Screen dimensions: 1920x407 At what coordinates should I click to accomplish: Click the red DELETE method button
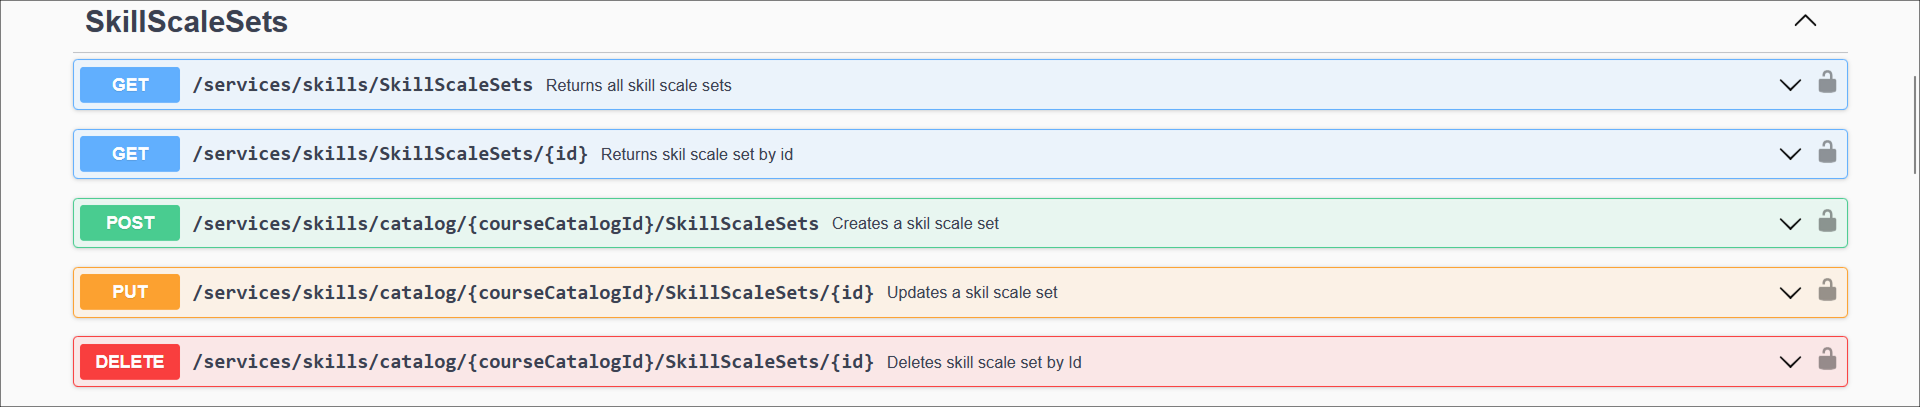coord(130,362)
